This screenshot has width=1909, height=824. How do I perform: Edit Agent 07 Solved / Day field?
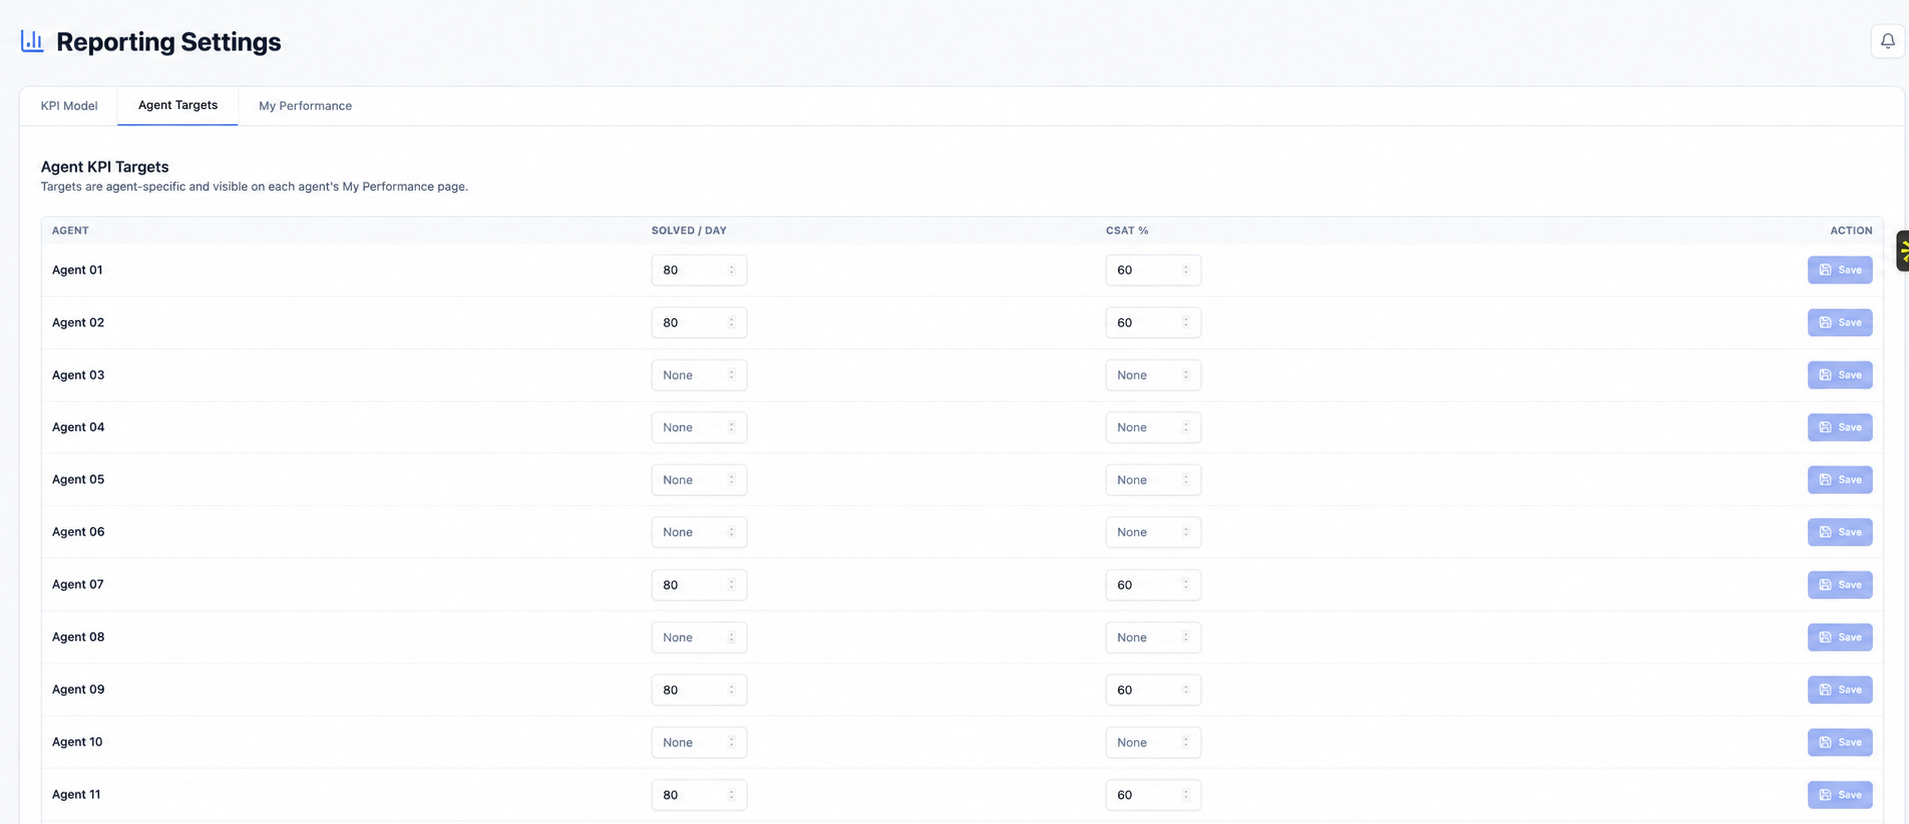pyautogui.click(x=699, y=585)
